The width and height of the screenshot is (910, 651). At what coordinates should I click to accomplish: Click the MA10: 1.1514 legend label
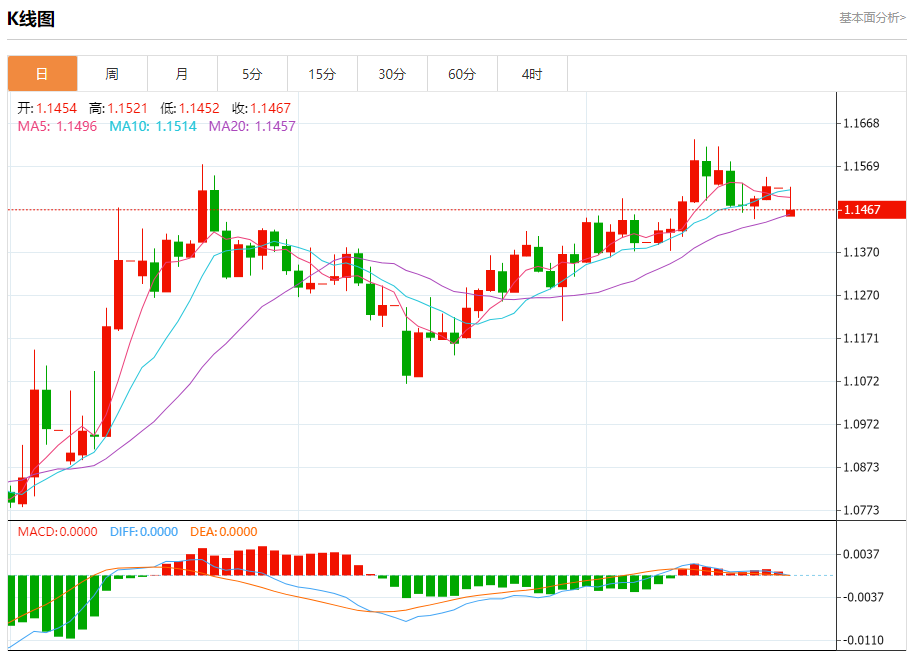coord(153,126)
